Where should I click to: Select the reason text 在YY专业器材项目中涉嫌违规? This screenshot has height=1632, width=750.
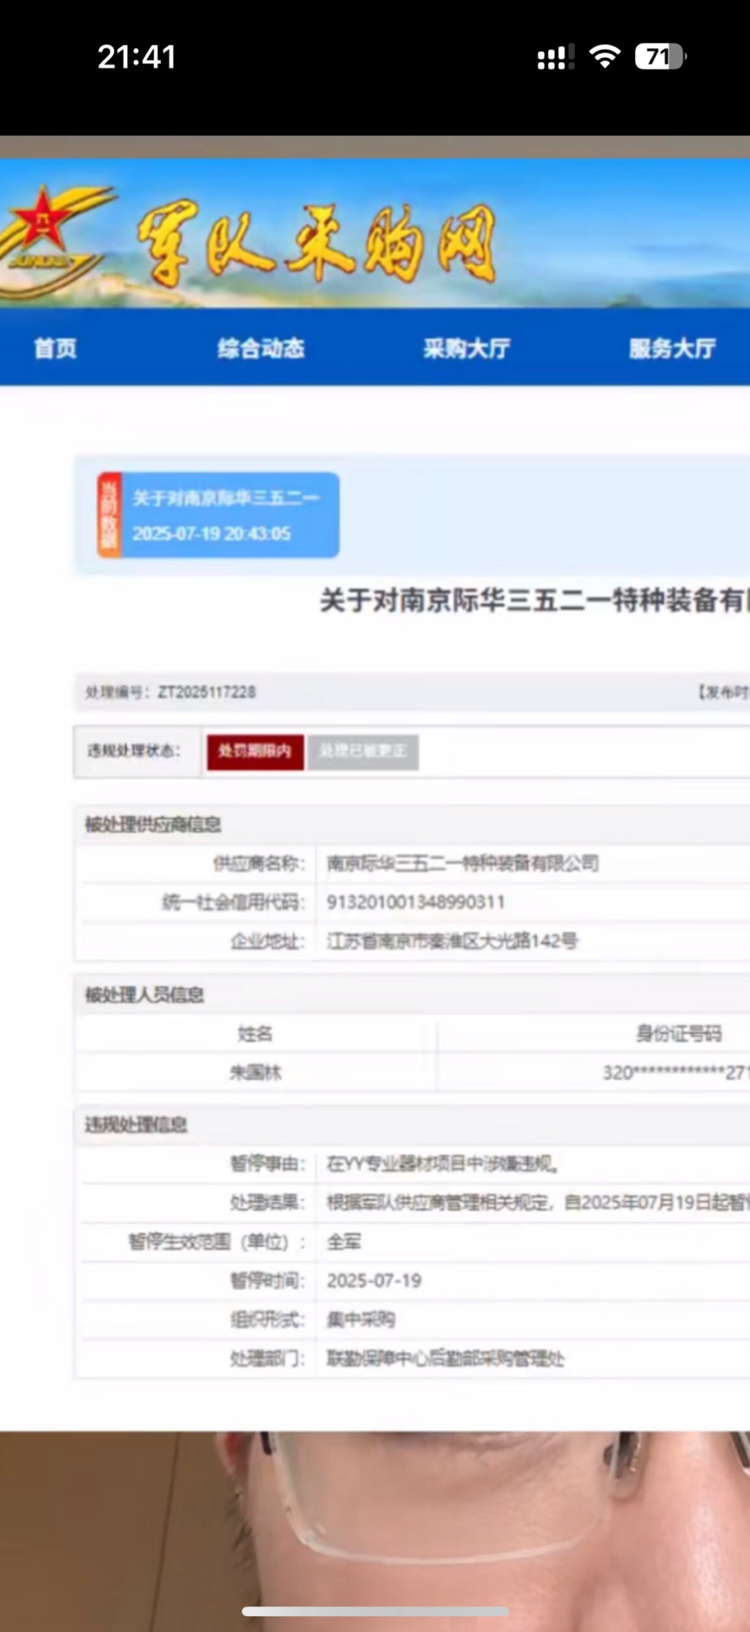[442, 1164]
